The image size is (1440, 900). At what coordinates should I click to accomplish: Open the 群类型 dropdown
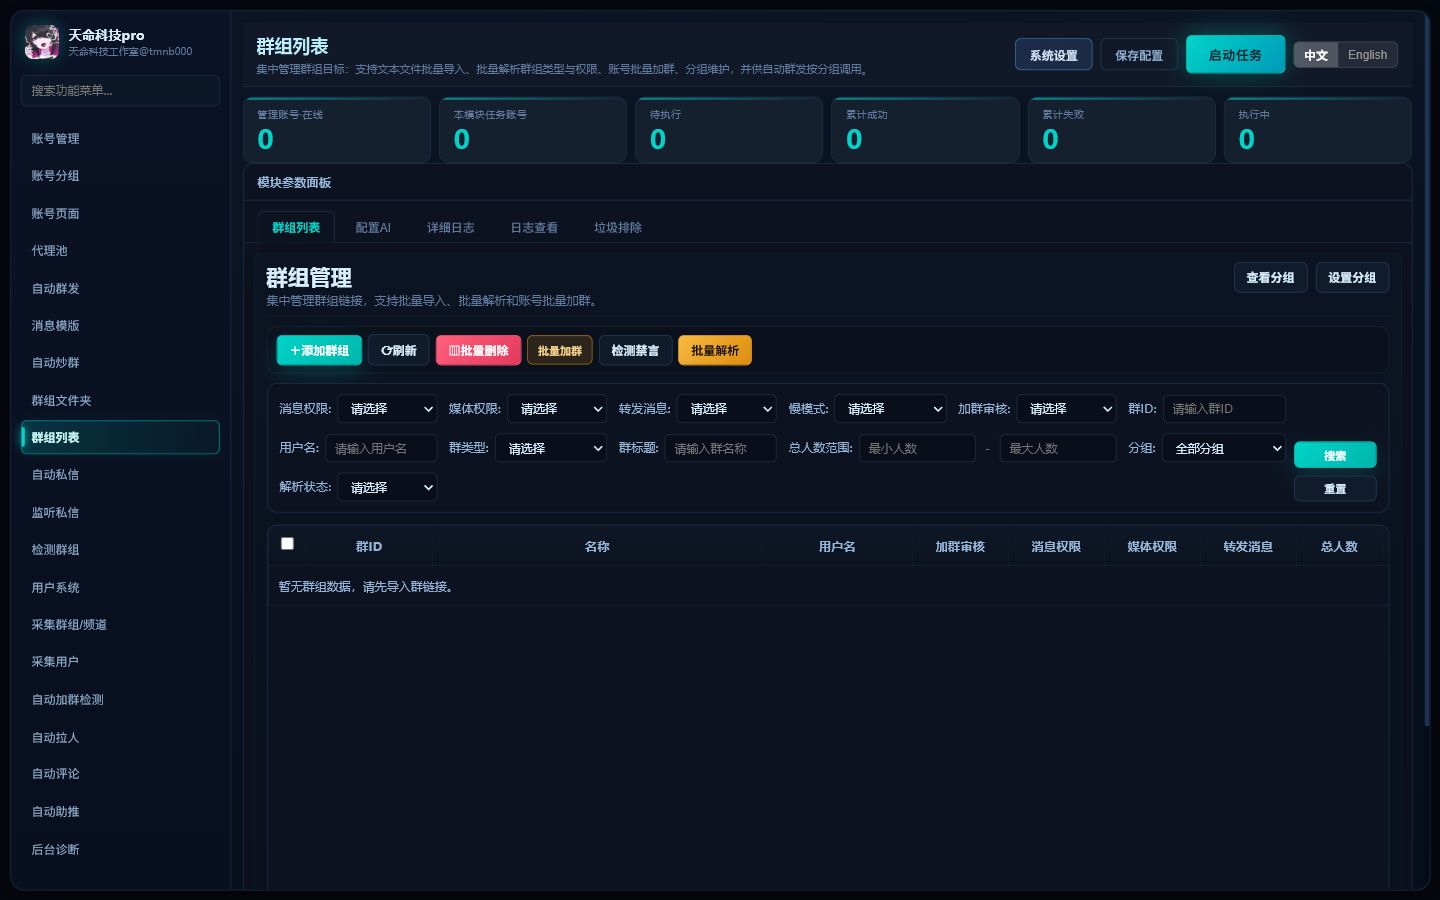point(551,448)
